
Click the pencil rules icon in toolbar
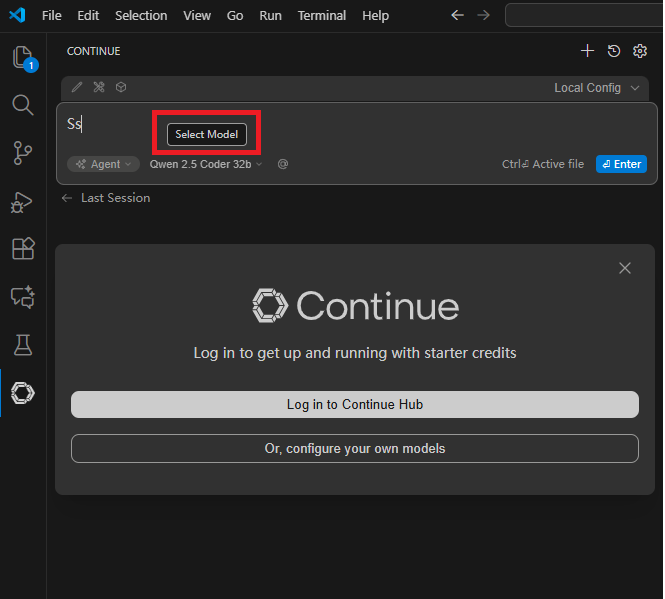click(x=77, y=87)
